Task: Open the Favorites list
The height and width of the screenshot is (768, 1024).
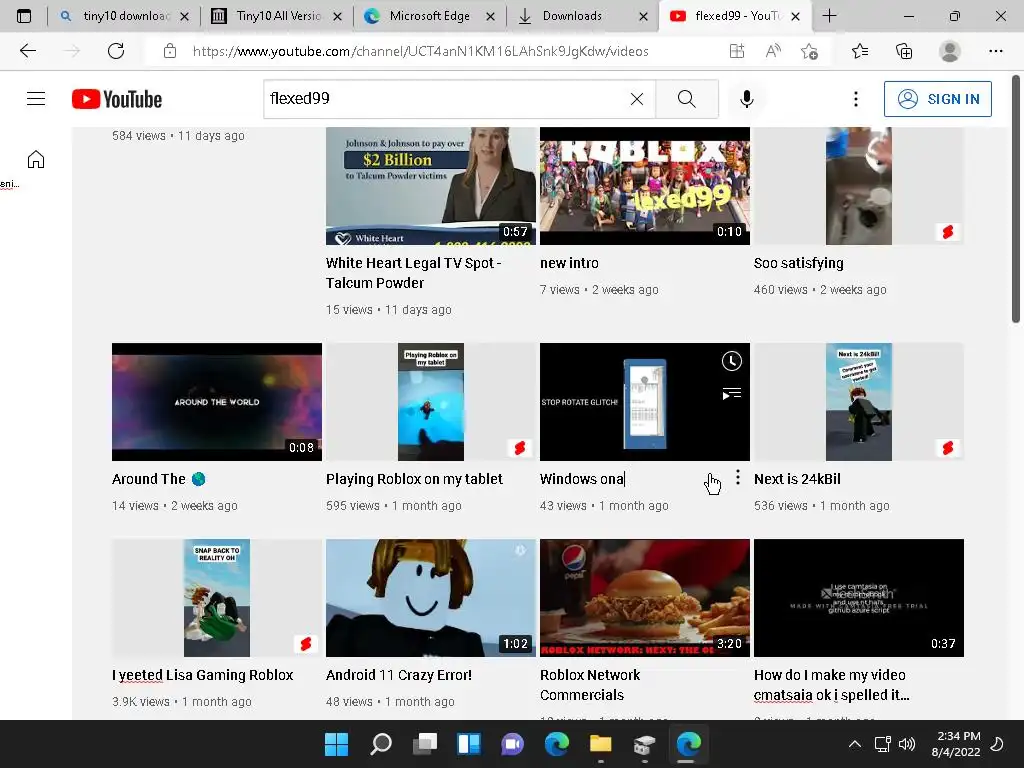Action: click(859, 51)
